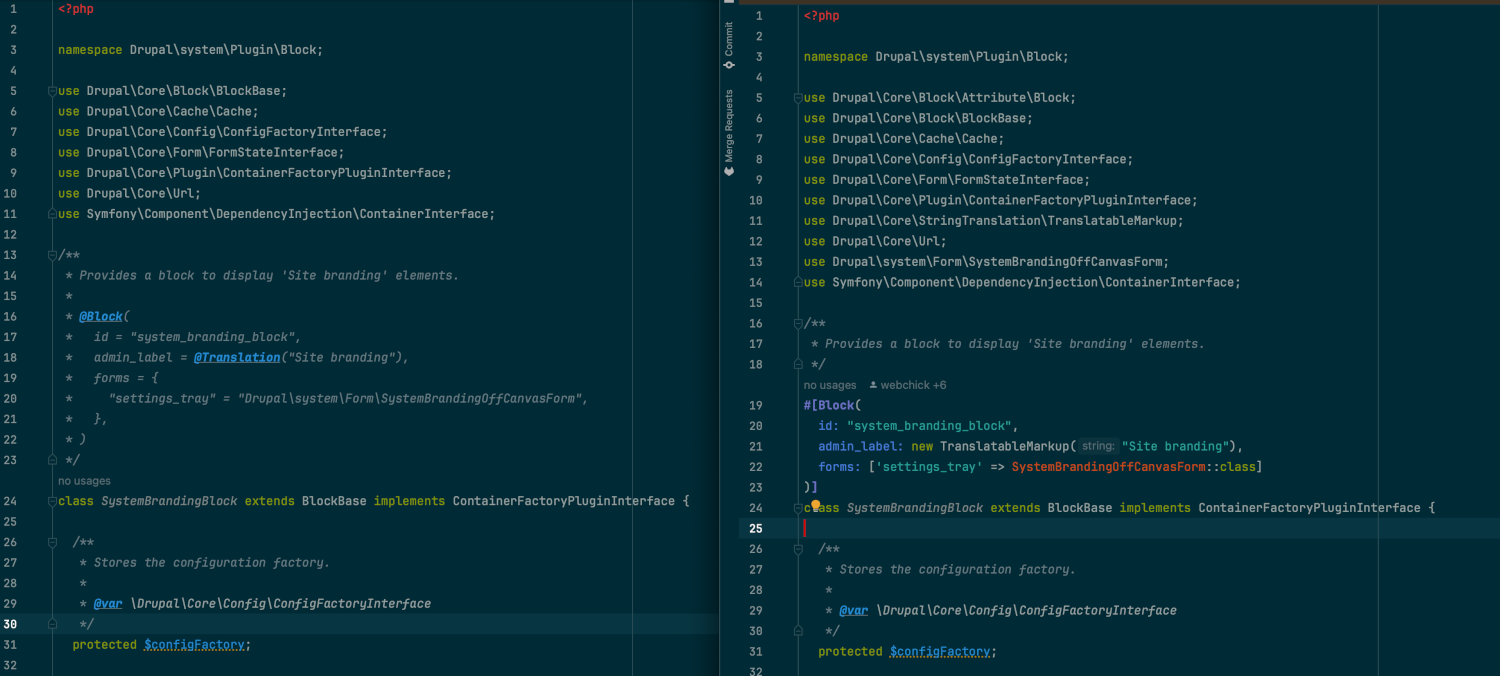
Task: Click 'no usages' hint in left editor
Action: [85, 481]
